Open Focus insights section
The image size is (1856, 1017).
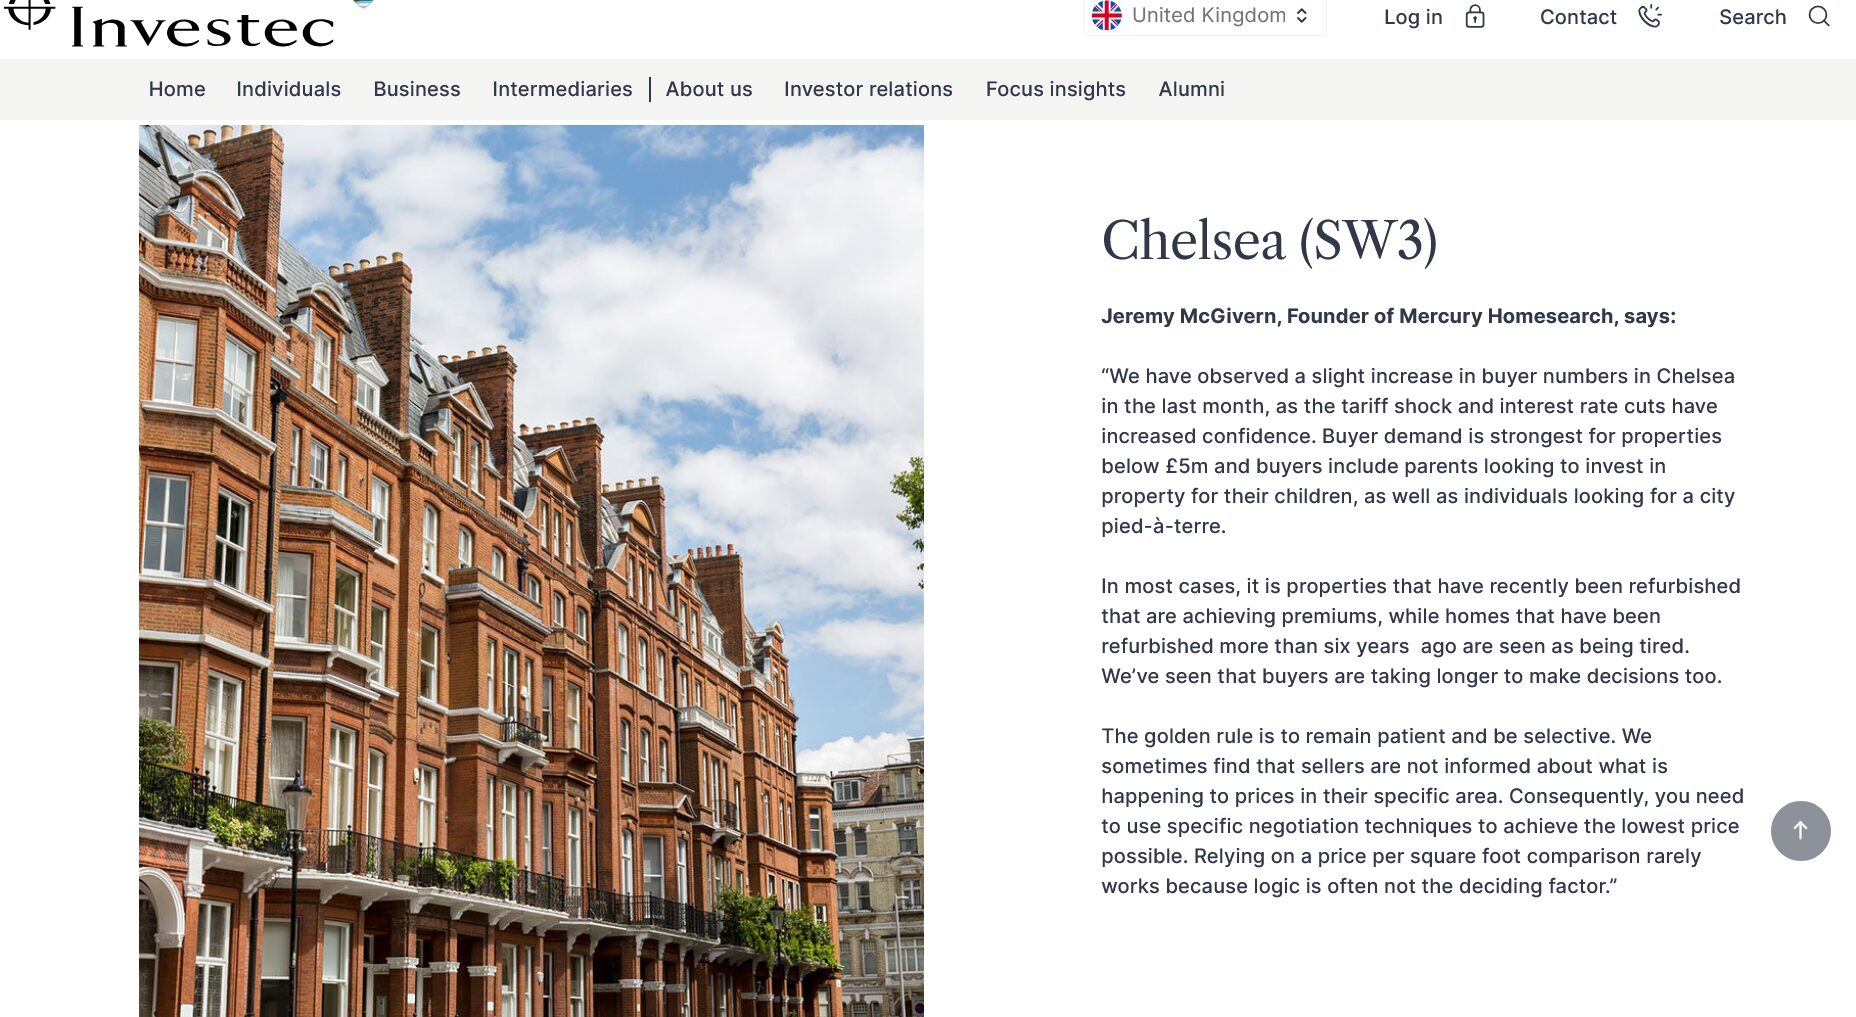point(1055,89)
